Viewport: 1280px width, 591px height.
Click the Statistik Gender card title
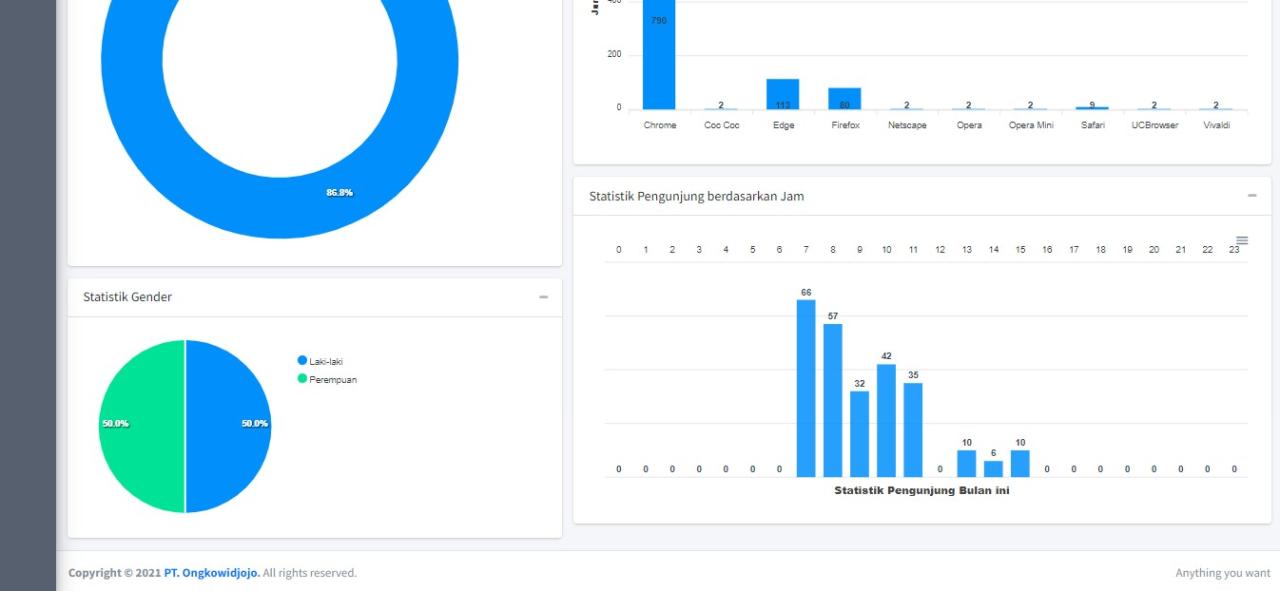point(128,297)
